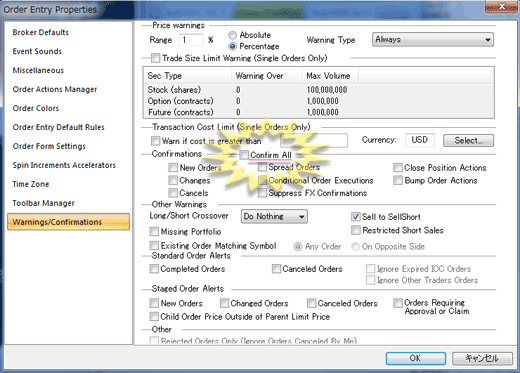Open the Warning Type dropdown
Image resolution: width=520 pixels, height=373 pixels.
point(433,40)
